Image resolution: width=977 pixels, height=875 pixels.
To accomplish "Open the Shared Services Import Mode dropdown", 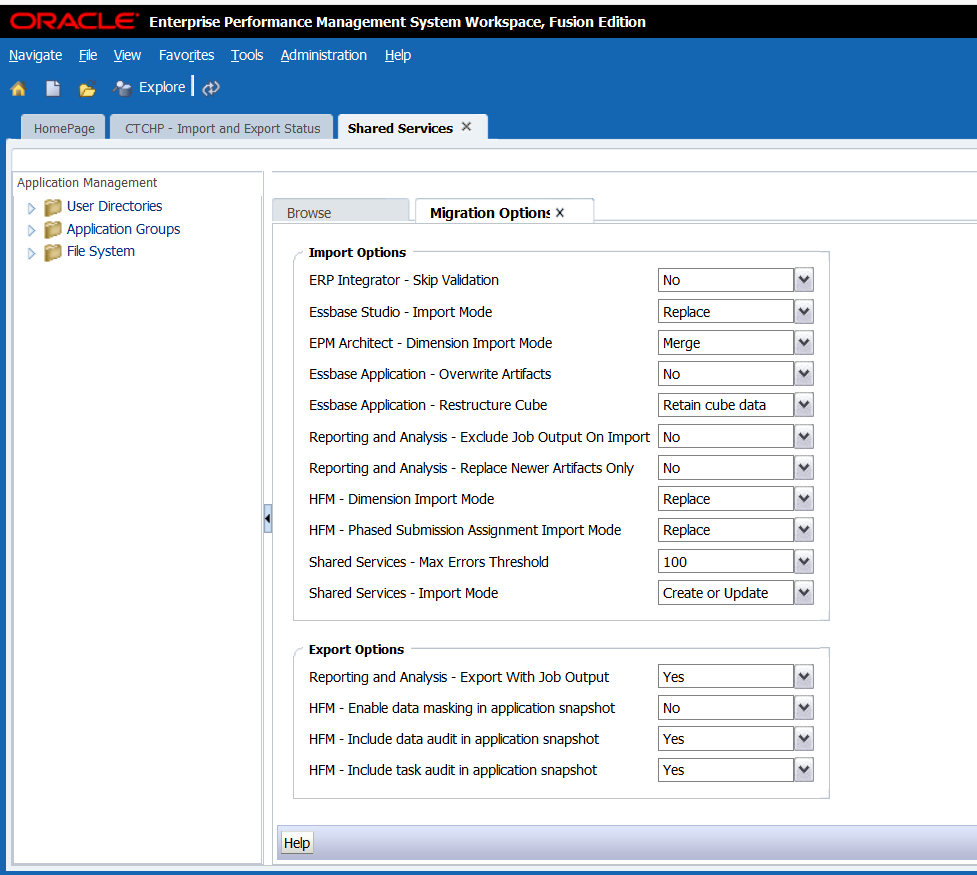I will pos(803,592).
